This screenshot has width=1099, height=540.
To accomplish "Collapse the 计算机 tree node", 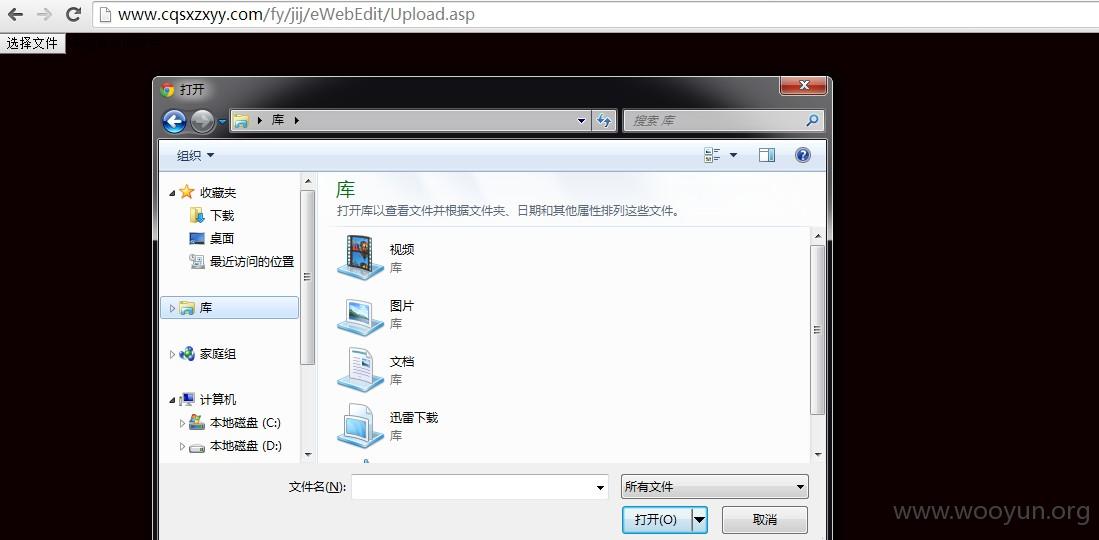I will tap(172, 400).
